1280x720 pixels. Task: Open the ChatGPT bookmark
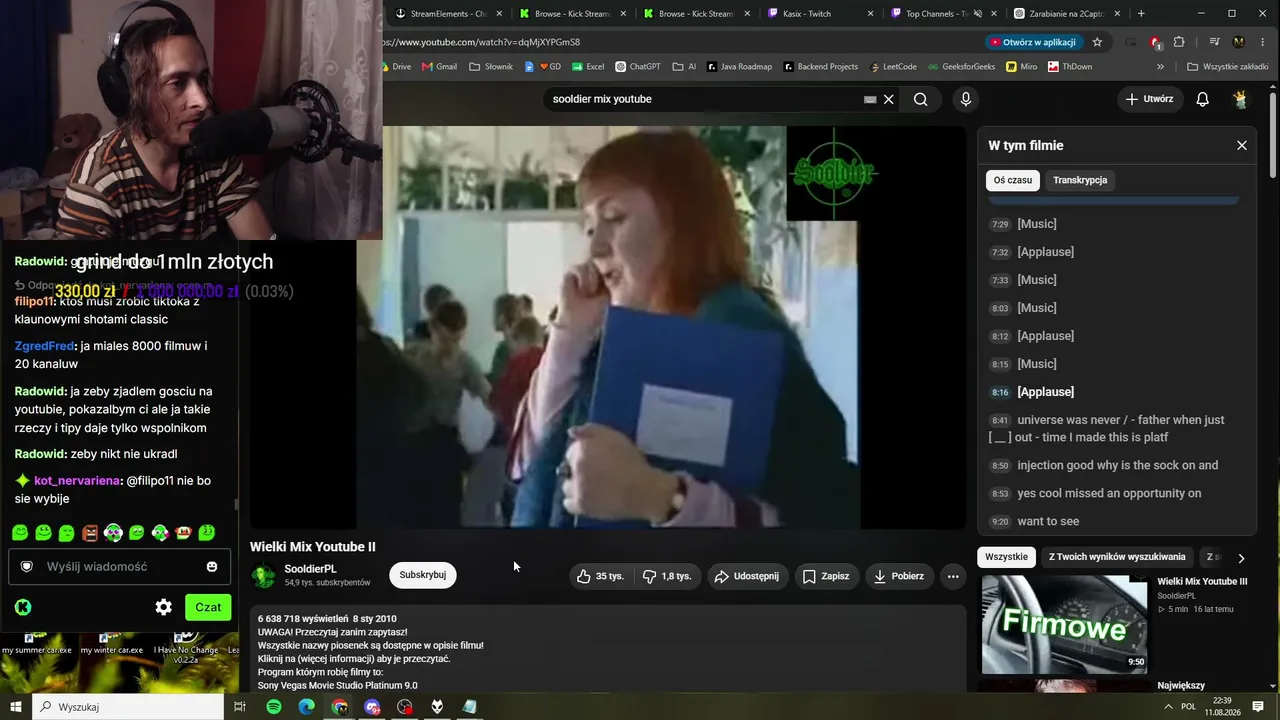(638, 67)
